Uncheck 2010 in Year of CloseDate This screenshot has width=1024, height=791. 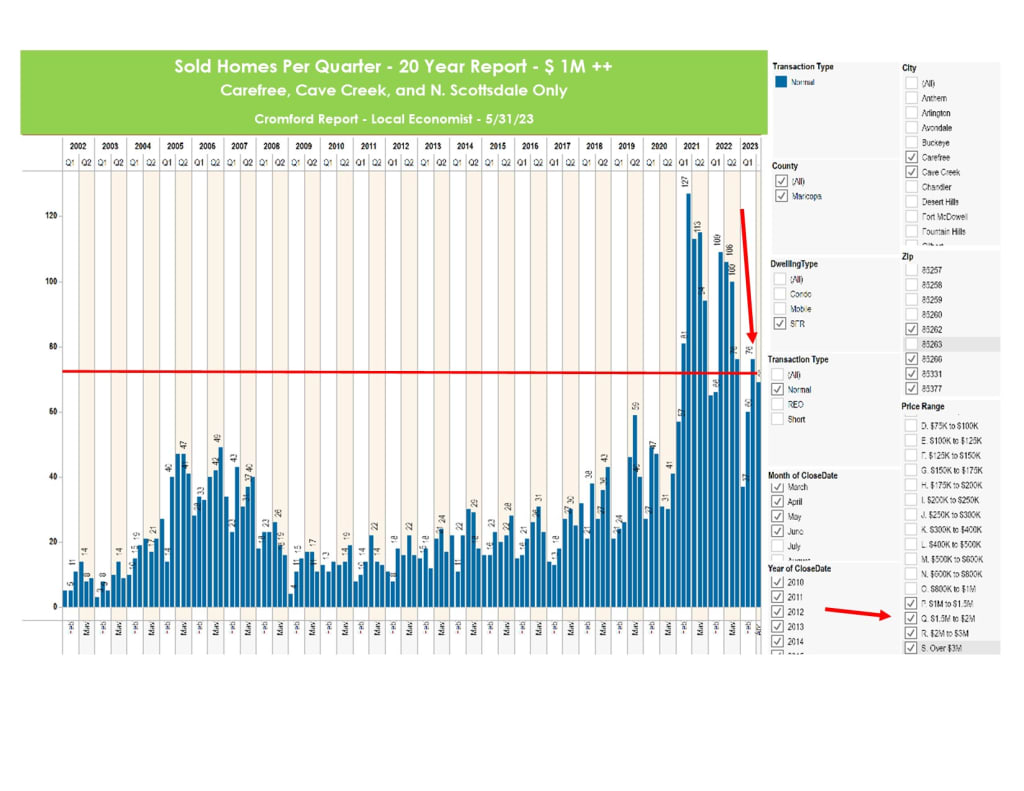point(777,582)
